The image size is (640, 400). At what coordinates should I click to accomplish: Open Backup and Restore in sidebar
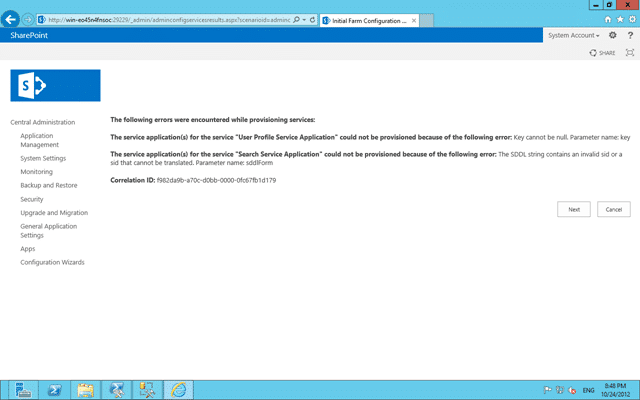[49, 185]
